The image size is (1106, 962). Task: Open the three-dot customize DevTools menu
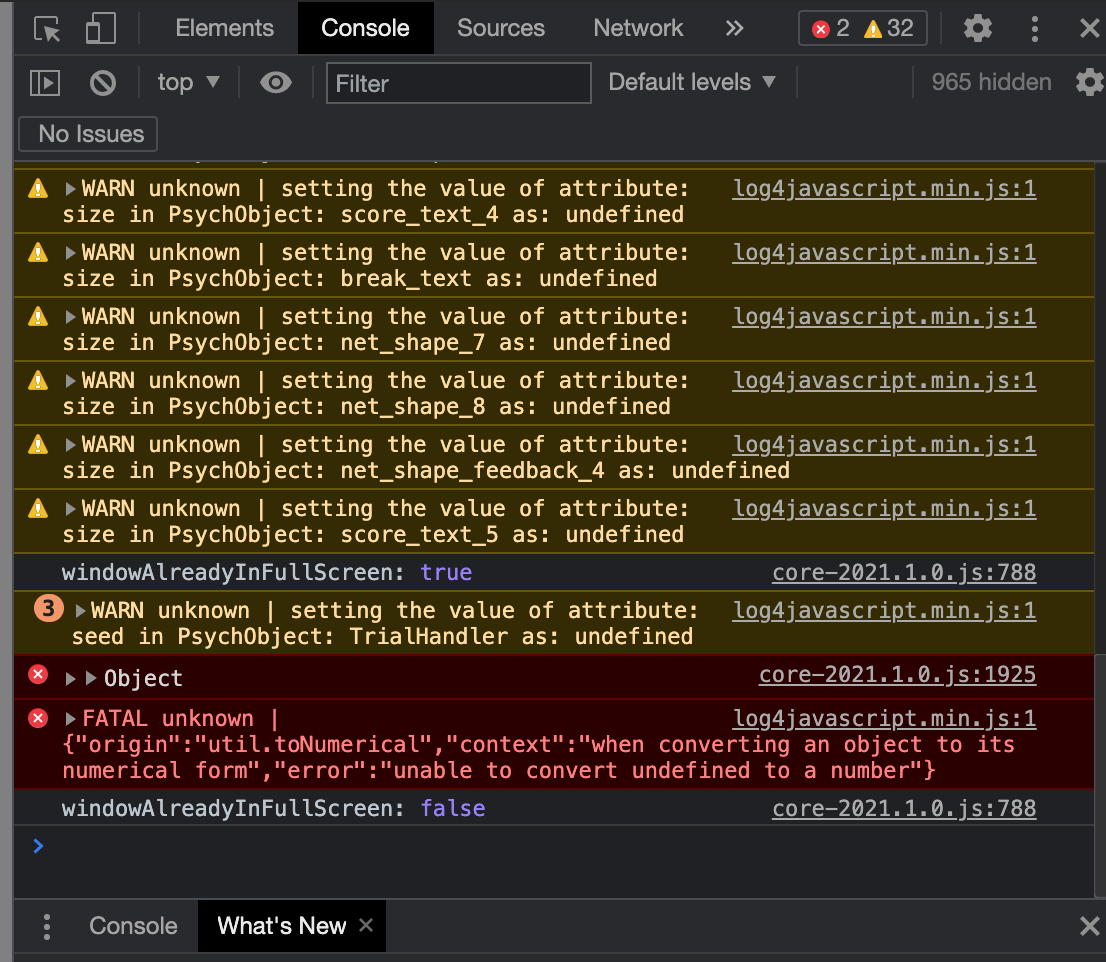pos(1034,28)
